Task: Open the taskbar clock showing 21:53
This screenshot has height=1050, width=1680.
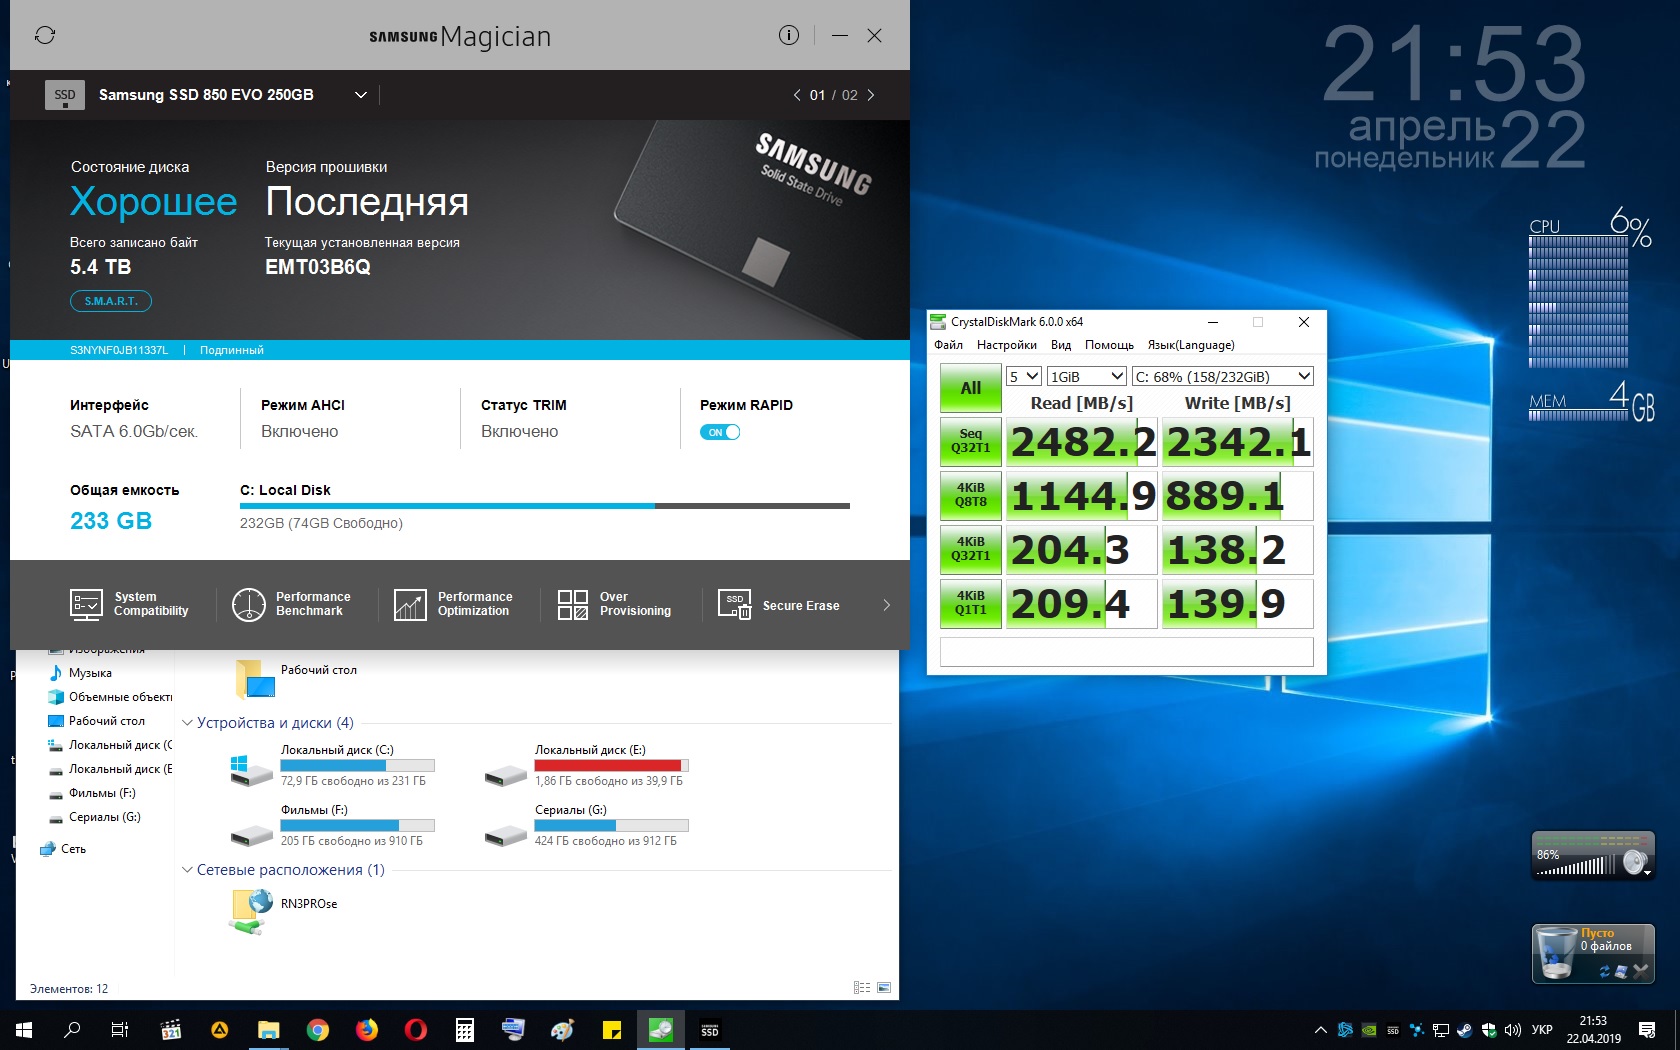Action: coord(1593,1030)
